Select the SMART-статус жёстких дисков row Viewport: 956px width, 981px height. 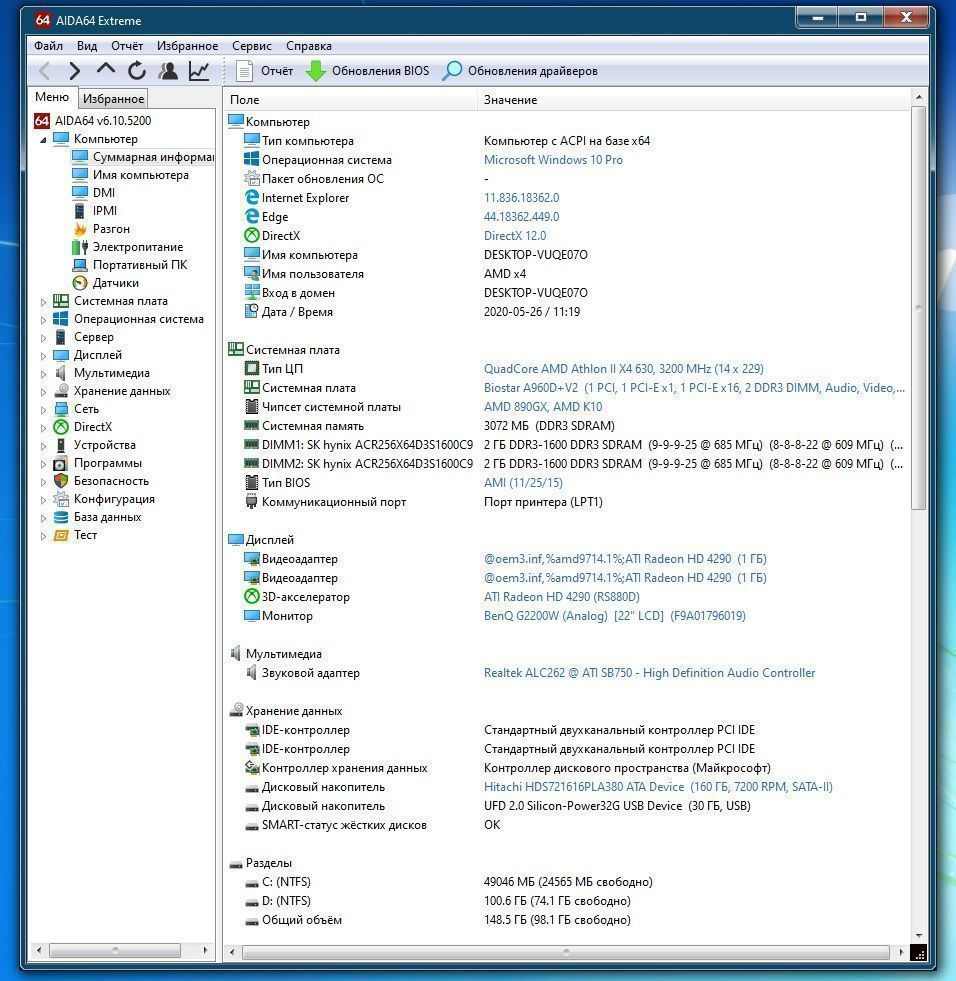567,825
